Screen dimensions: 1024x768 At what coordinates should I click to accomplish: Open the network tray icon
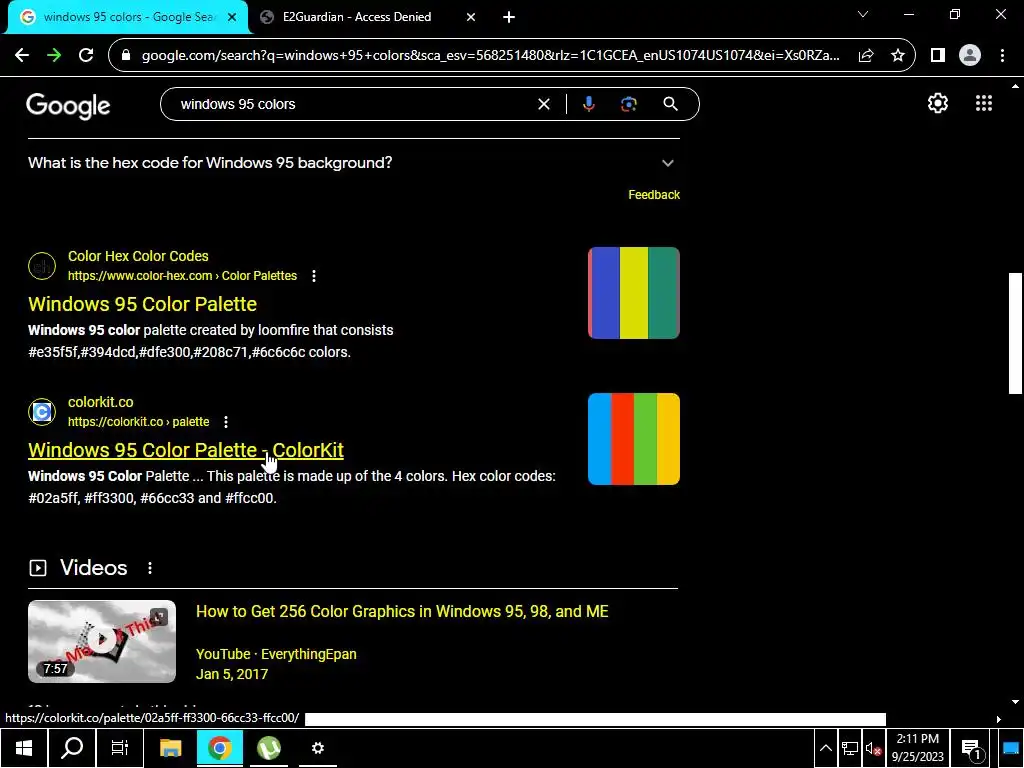(x=850, y=750)
